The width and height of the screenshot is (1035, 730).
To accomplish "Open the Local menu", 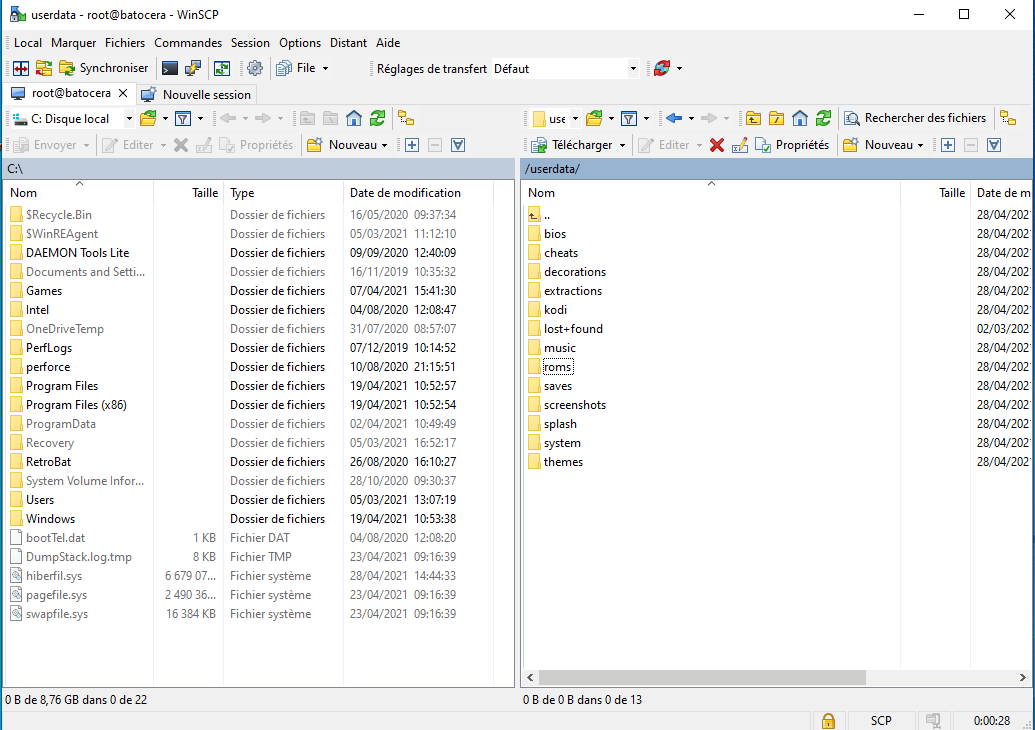I will coord(28,43).
